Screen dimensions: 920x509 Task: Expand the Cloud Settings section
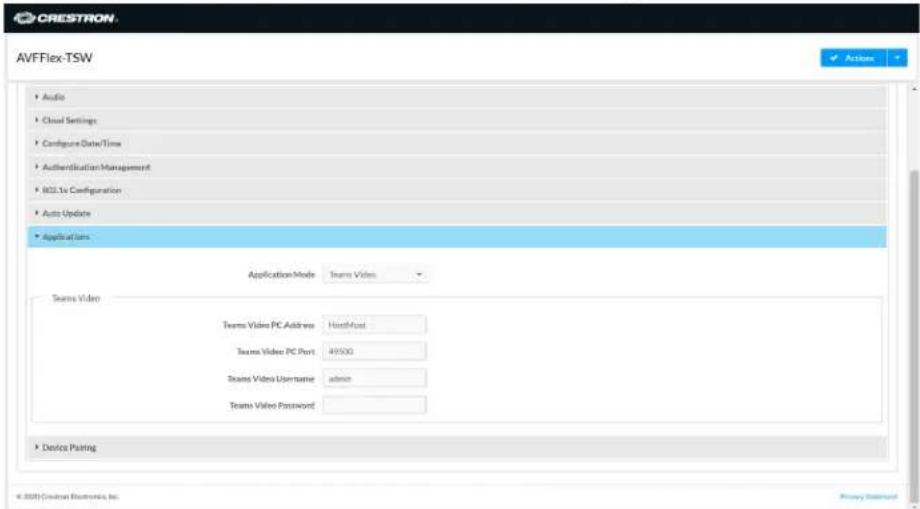tap(457, 120)
